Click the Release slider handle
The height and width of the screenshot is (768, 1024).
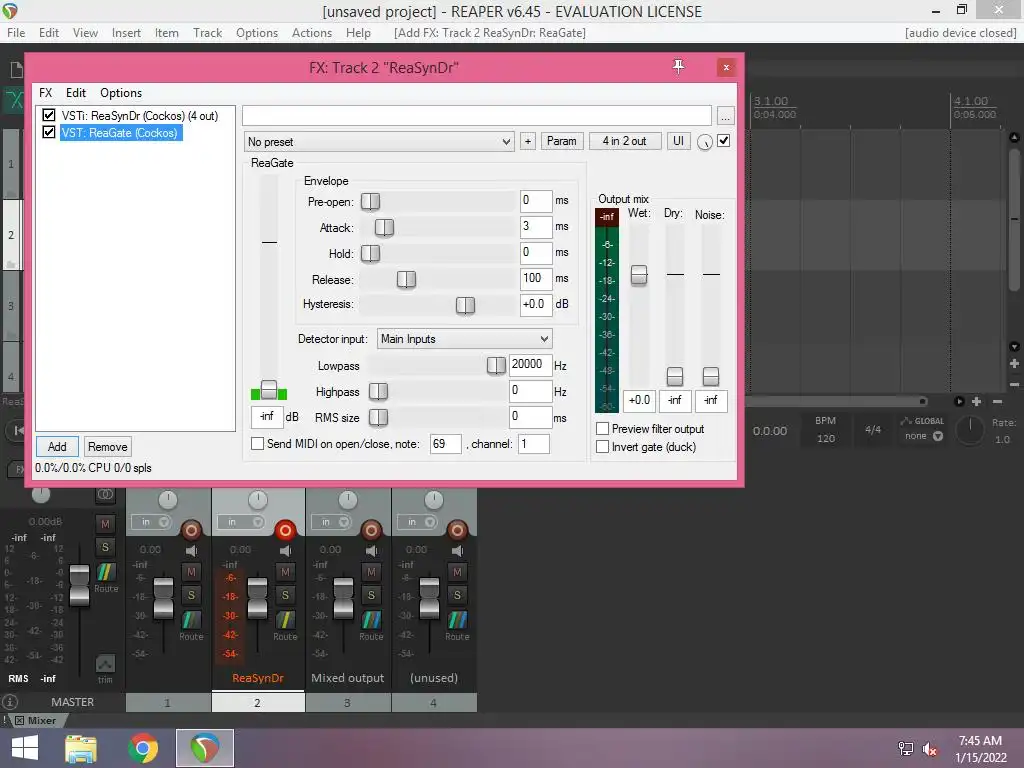(x=406, y=280)
